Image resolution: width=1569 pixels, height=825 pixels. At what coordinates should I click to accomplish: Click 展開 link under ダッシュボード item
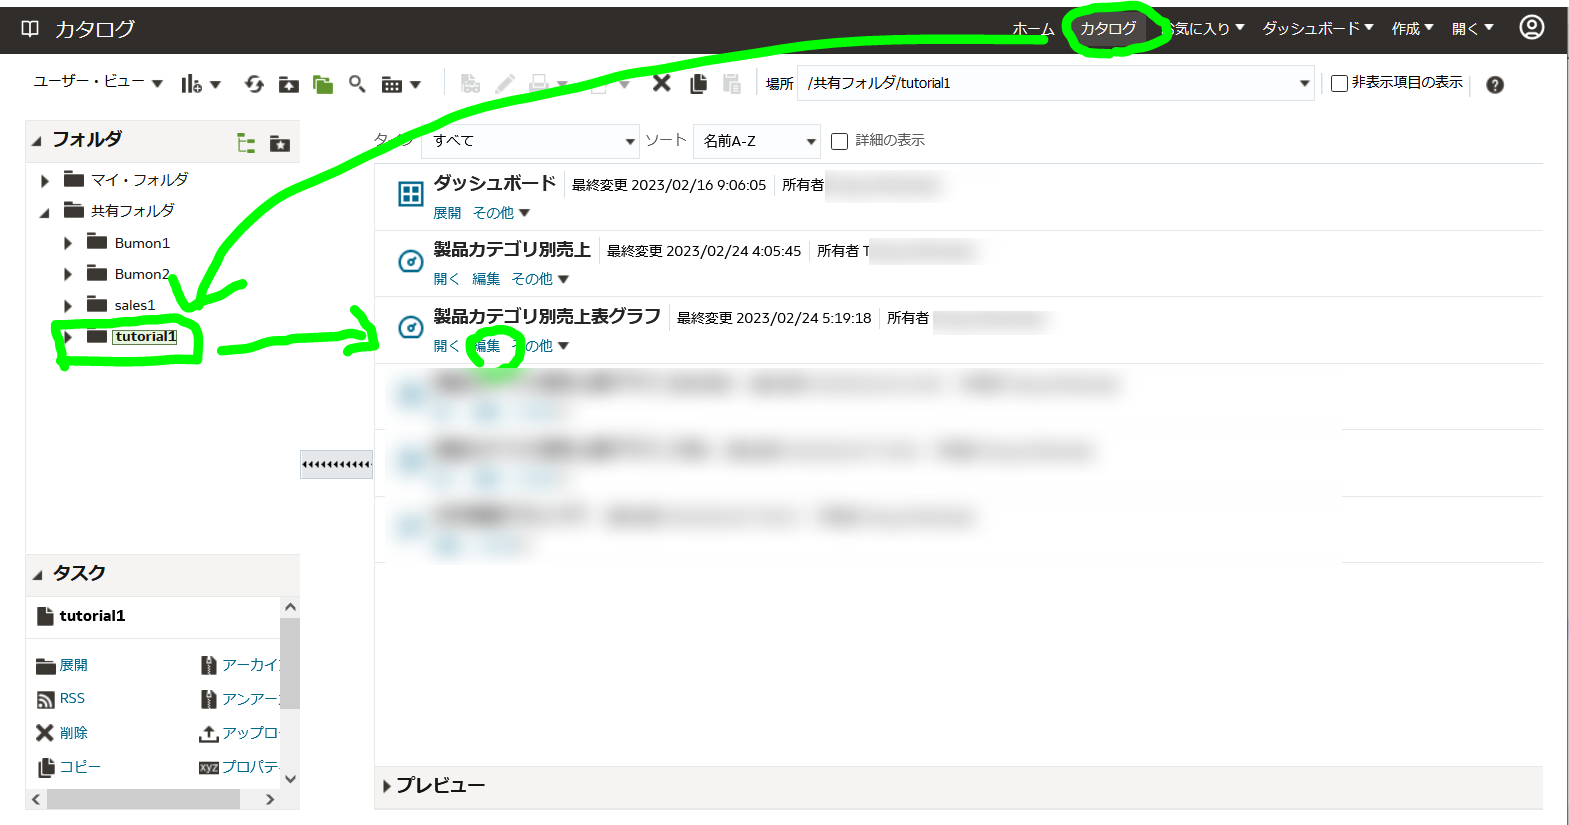click(x=447, y=213)
